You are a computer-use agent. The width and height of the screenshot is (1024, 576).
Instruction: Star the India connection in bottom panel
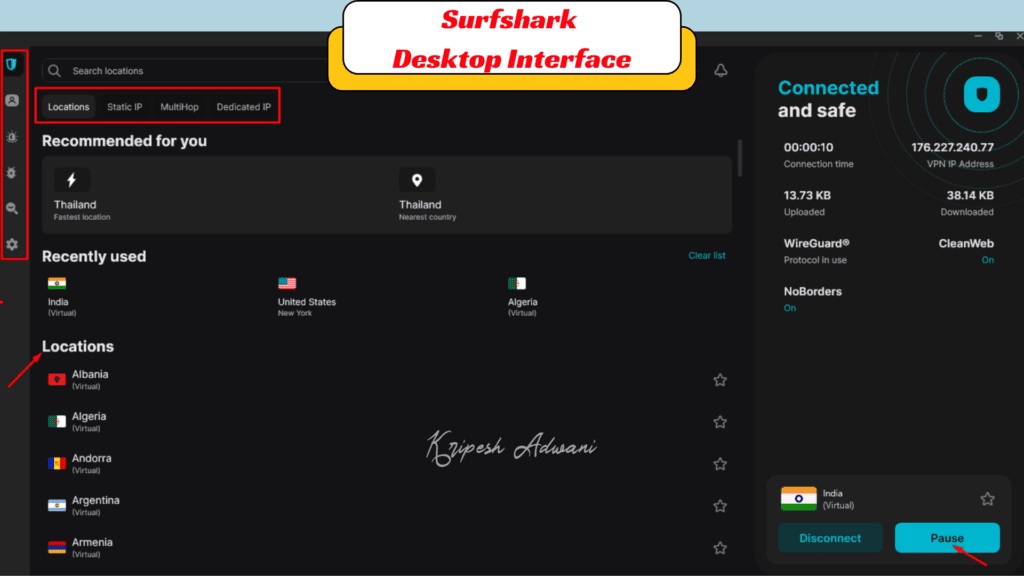[x=986, y=498]
